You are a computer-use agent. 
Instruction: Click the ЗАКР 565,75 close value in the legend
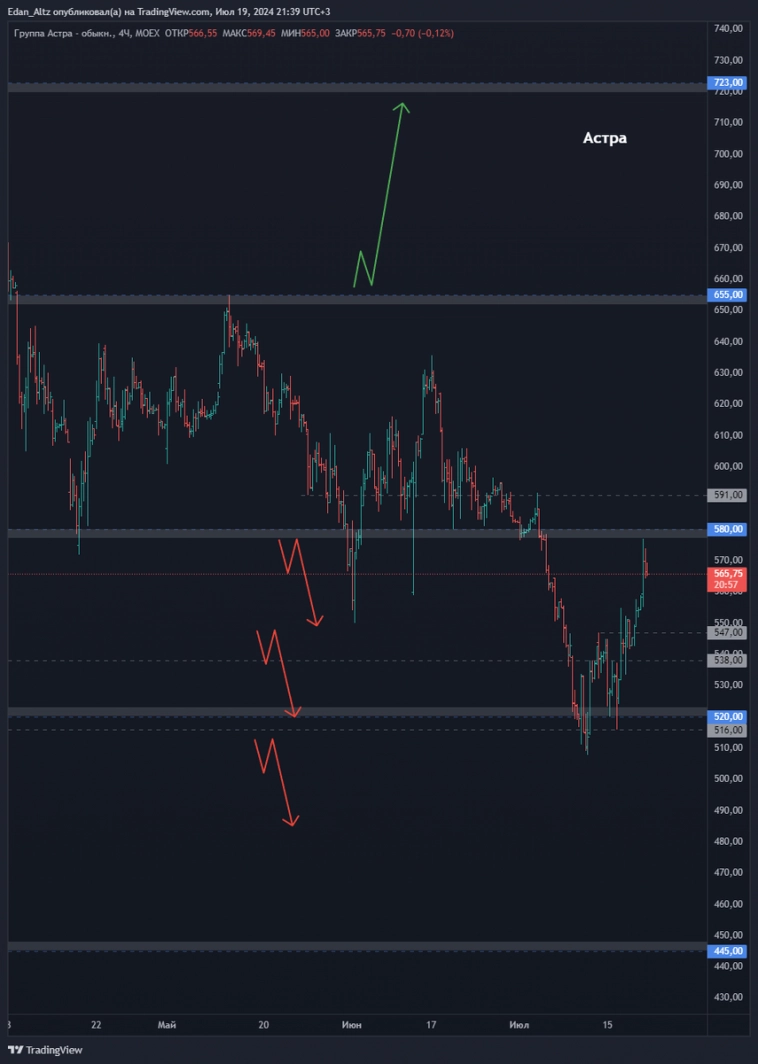click(x=360, y=33)
